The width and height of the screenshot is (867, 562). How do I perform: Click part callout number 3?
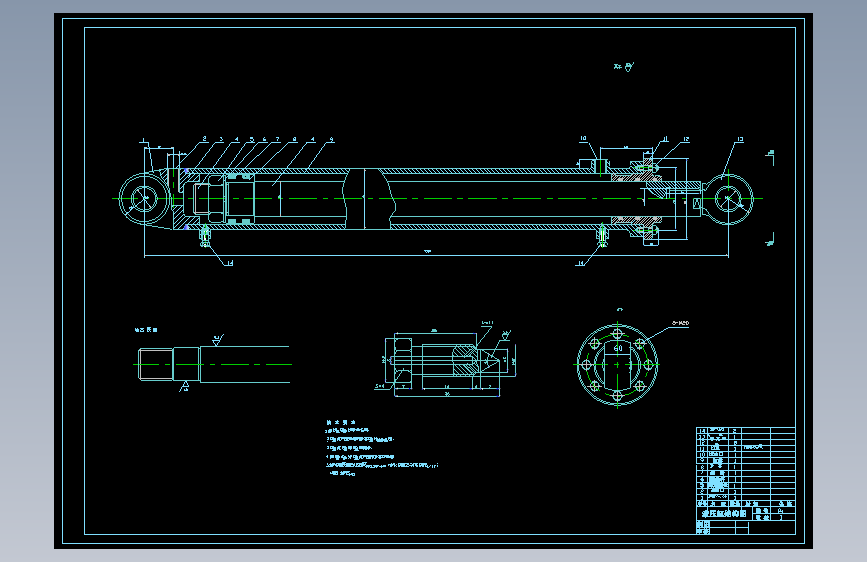coord(221,139)
